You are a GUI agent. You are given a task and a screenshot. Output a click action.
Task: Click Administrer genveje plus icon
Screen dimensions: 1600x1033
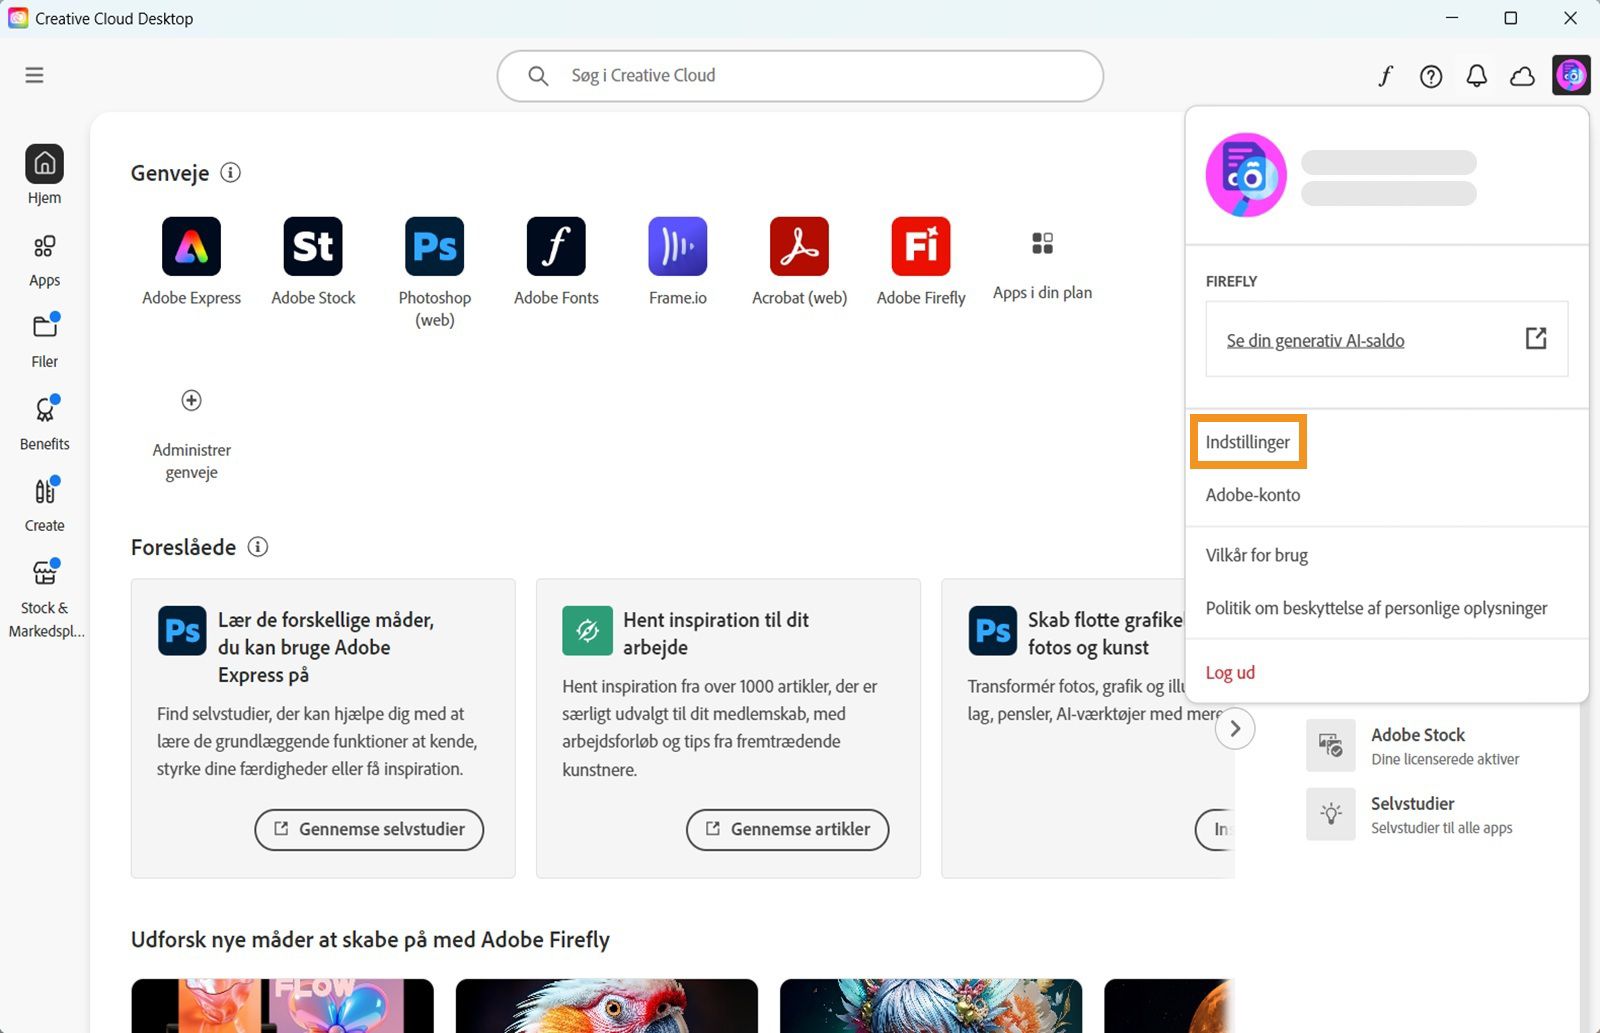(191, 400)
